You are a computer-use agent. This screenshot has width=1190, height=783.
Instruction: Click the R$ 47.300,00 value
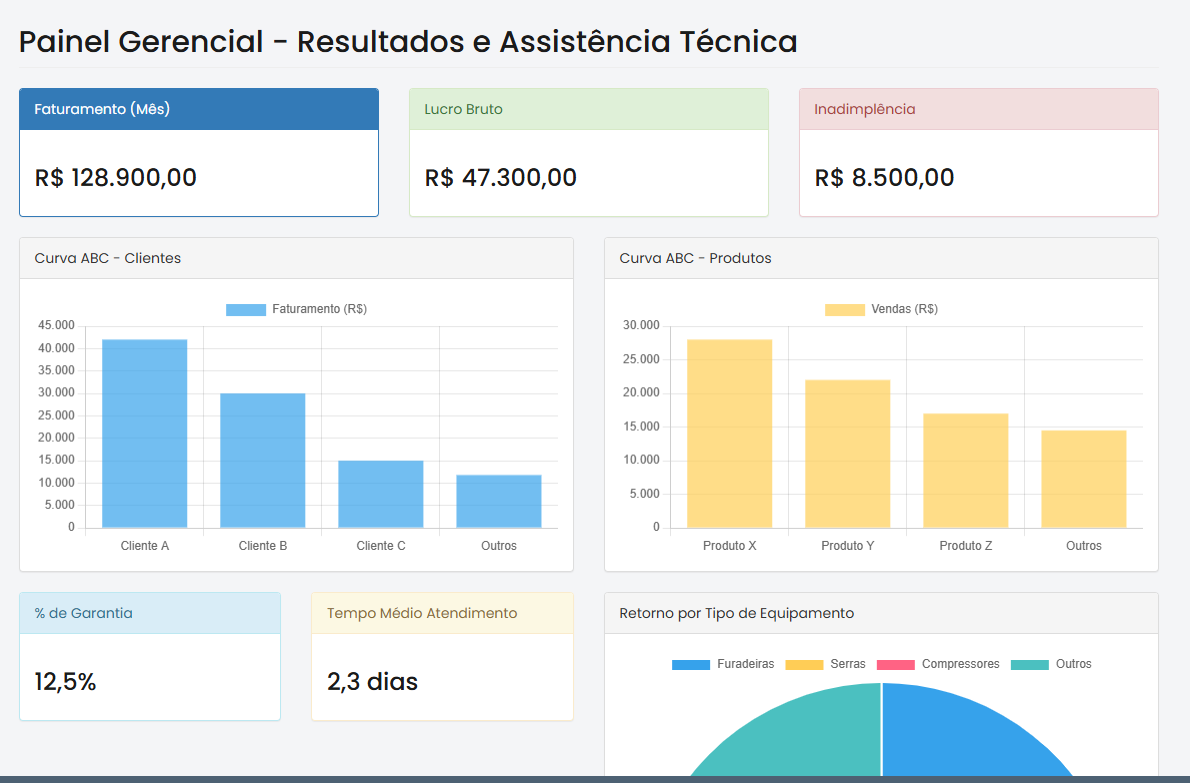tap(501, 178)
